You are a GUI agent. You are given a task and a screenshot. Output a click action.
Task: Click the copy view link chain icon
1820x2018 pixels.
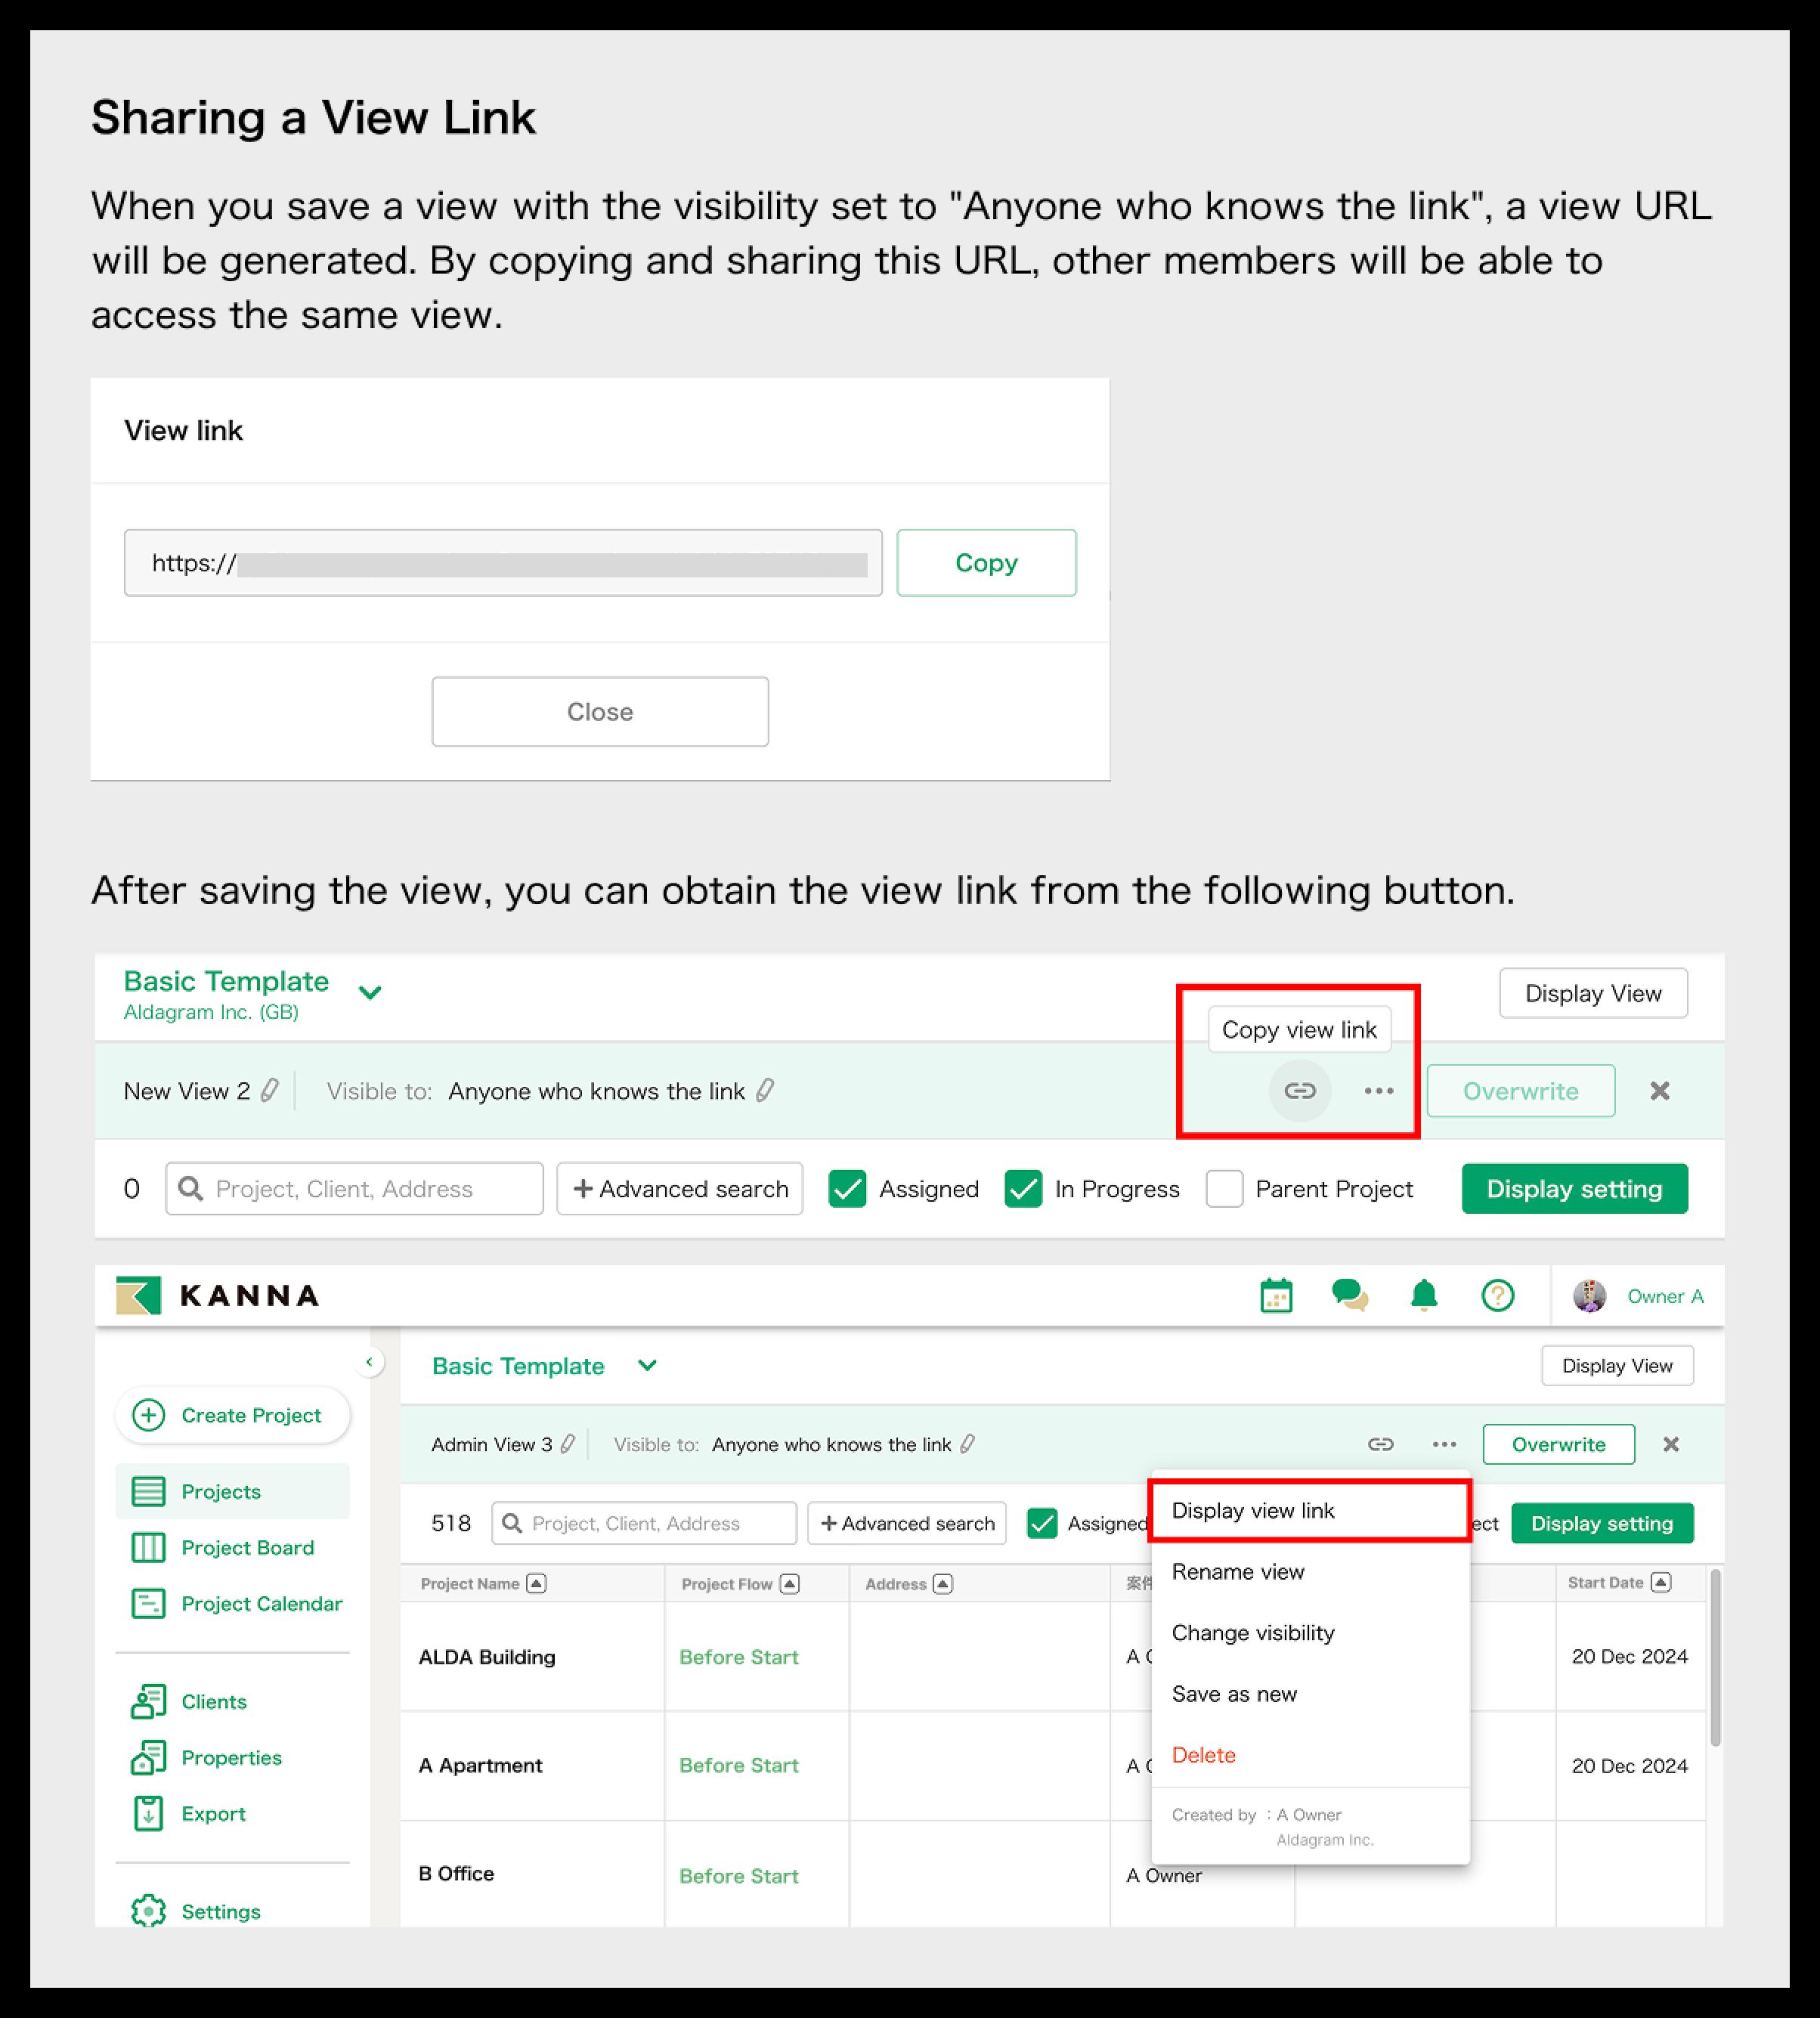pyautogui.click(x=1299, y=1091)
